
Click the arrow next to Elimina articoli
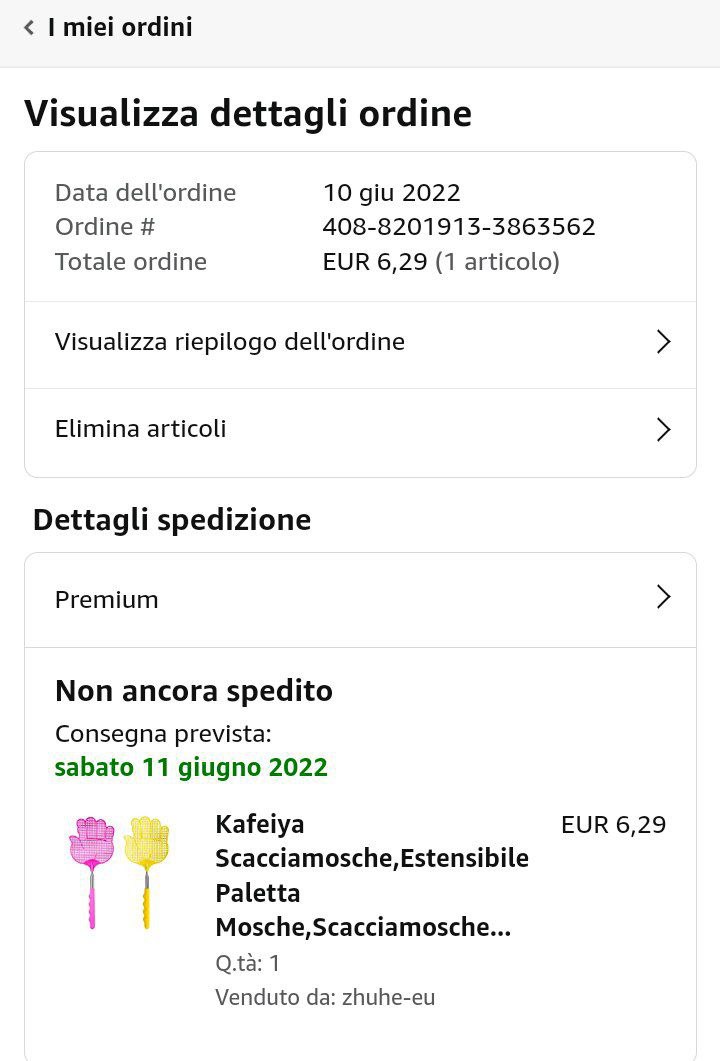click(662, 430)
